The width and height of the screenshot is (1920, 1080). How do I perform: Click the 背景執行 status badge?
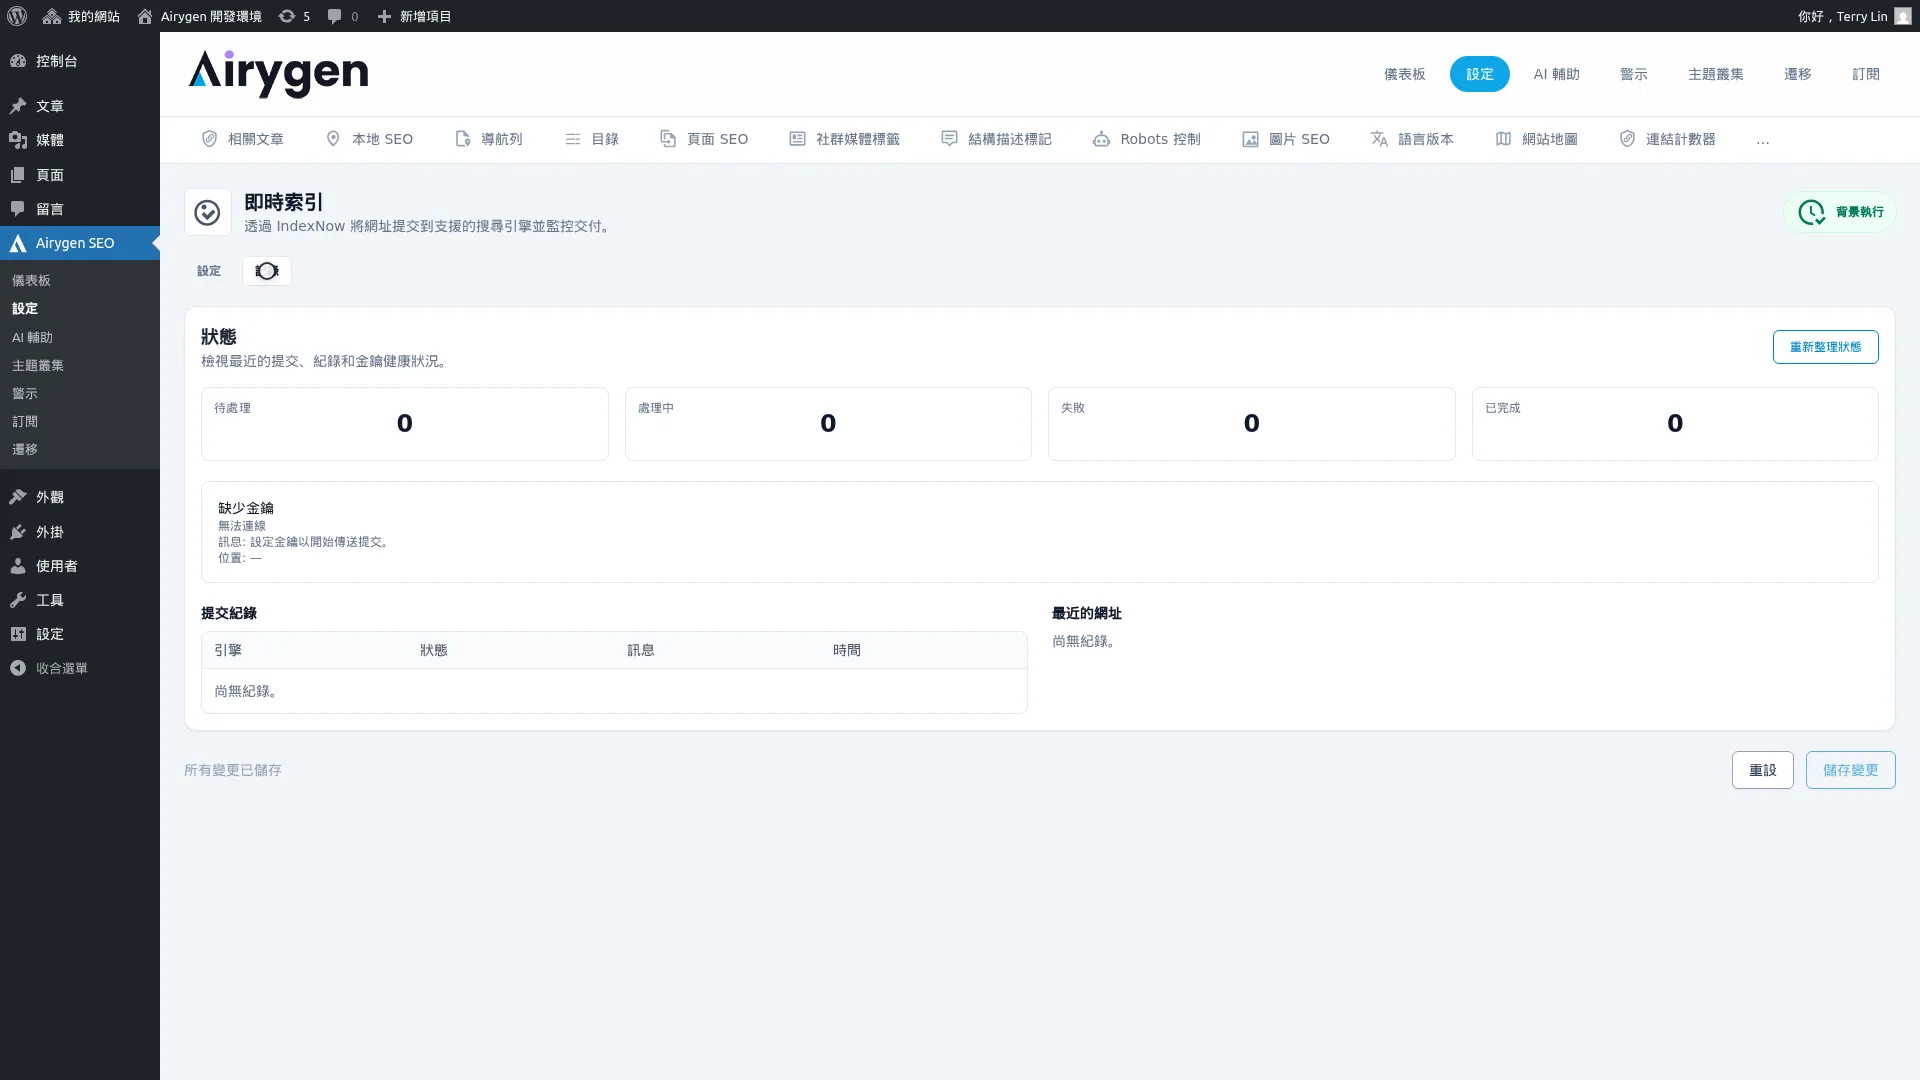1840,212
